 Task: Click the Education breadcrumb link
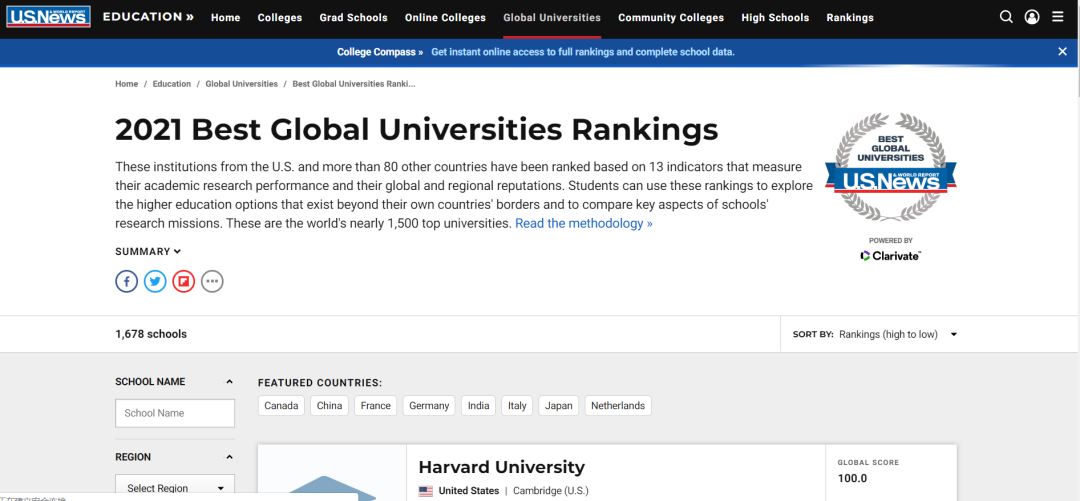click(172, 84)
